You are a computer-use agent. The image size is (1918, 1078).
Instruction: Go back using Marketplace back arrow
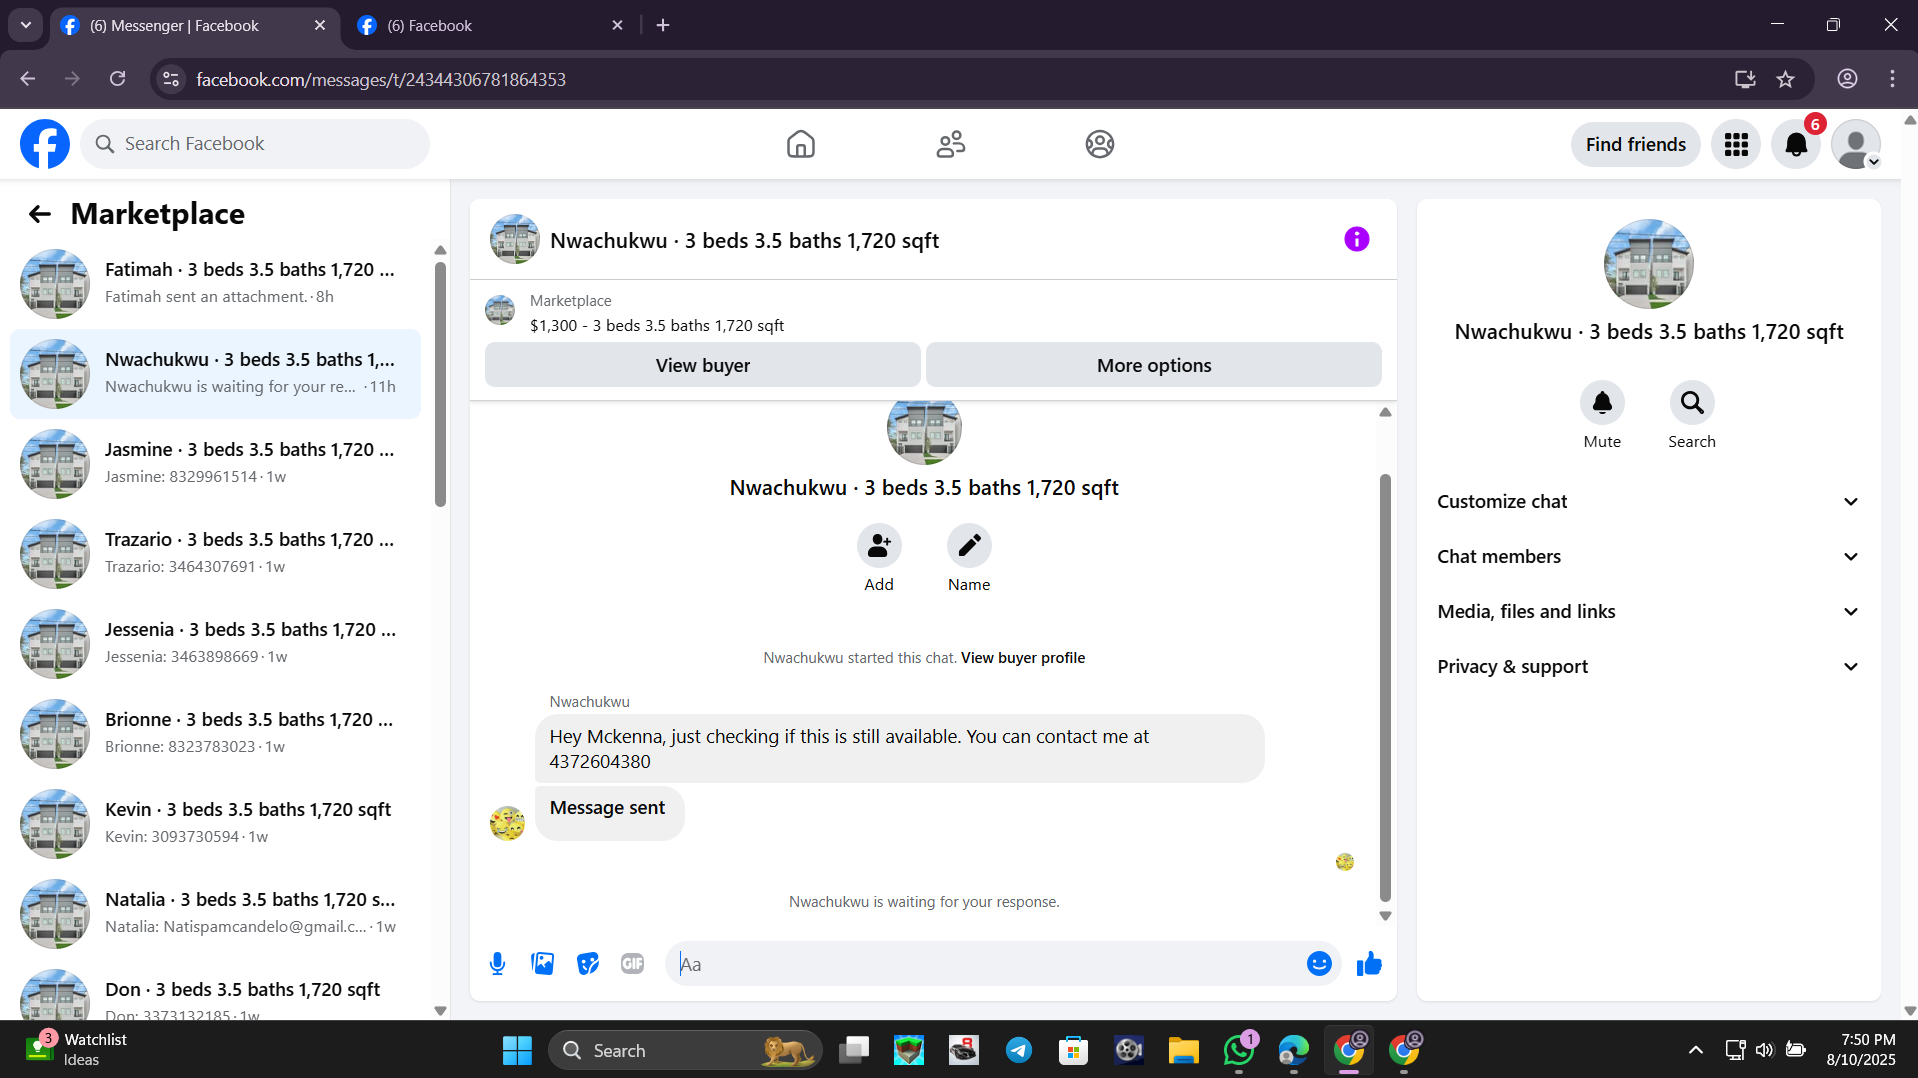pos(40,214)
